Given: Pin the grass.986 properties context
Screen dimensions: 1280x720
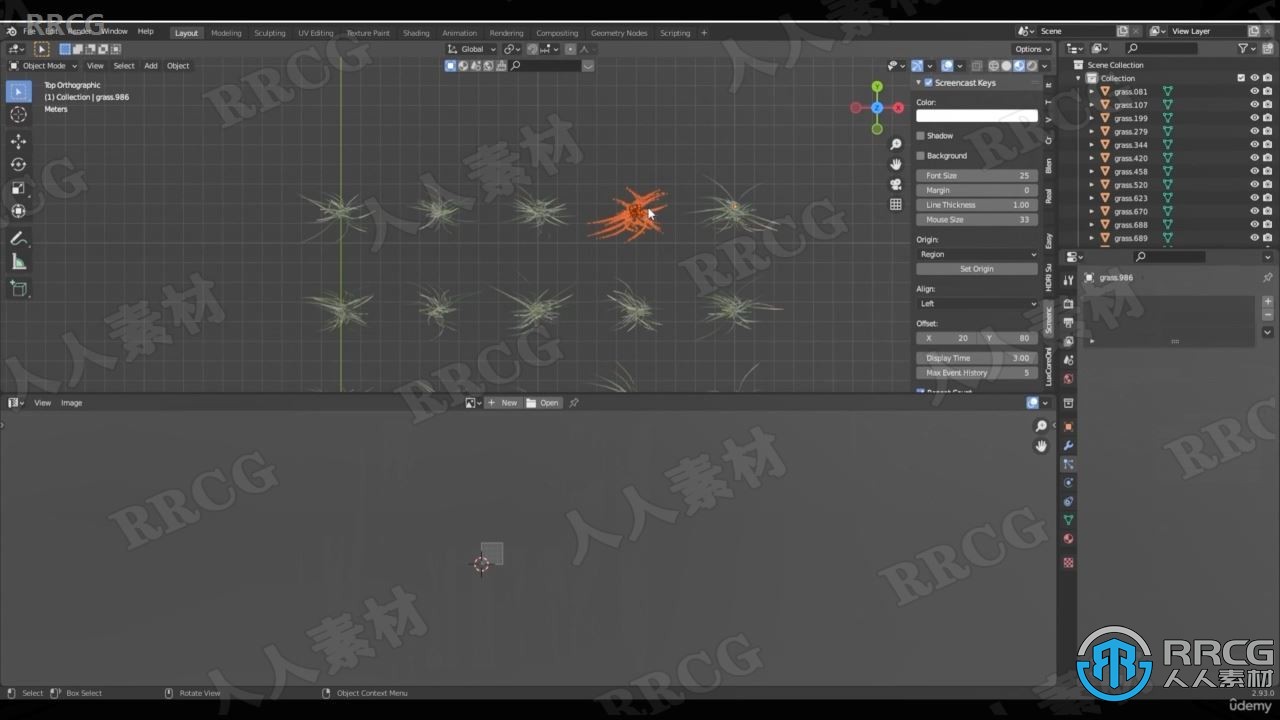Looking at the screenshot, I should click(1267, 277).
